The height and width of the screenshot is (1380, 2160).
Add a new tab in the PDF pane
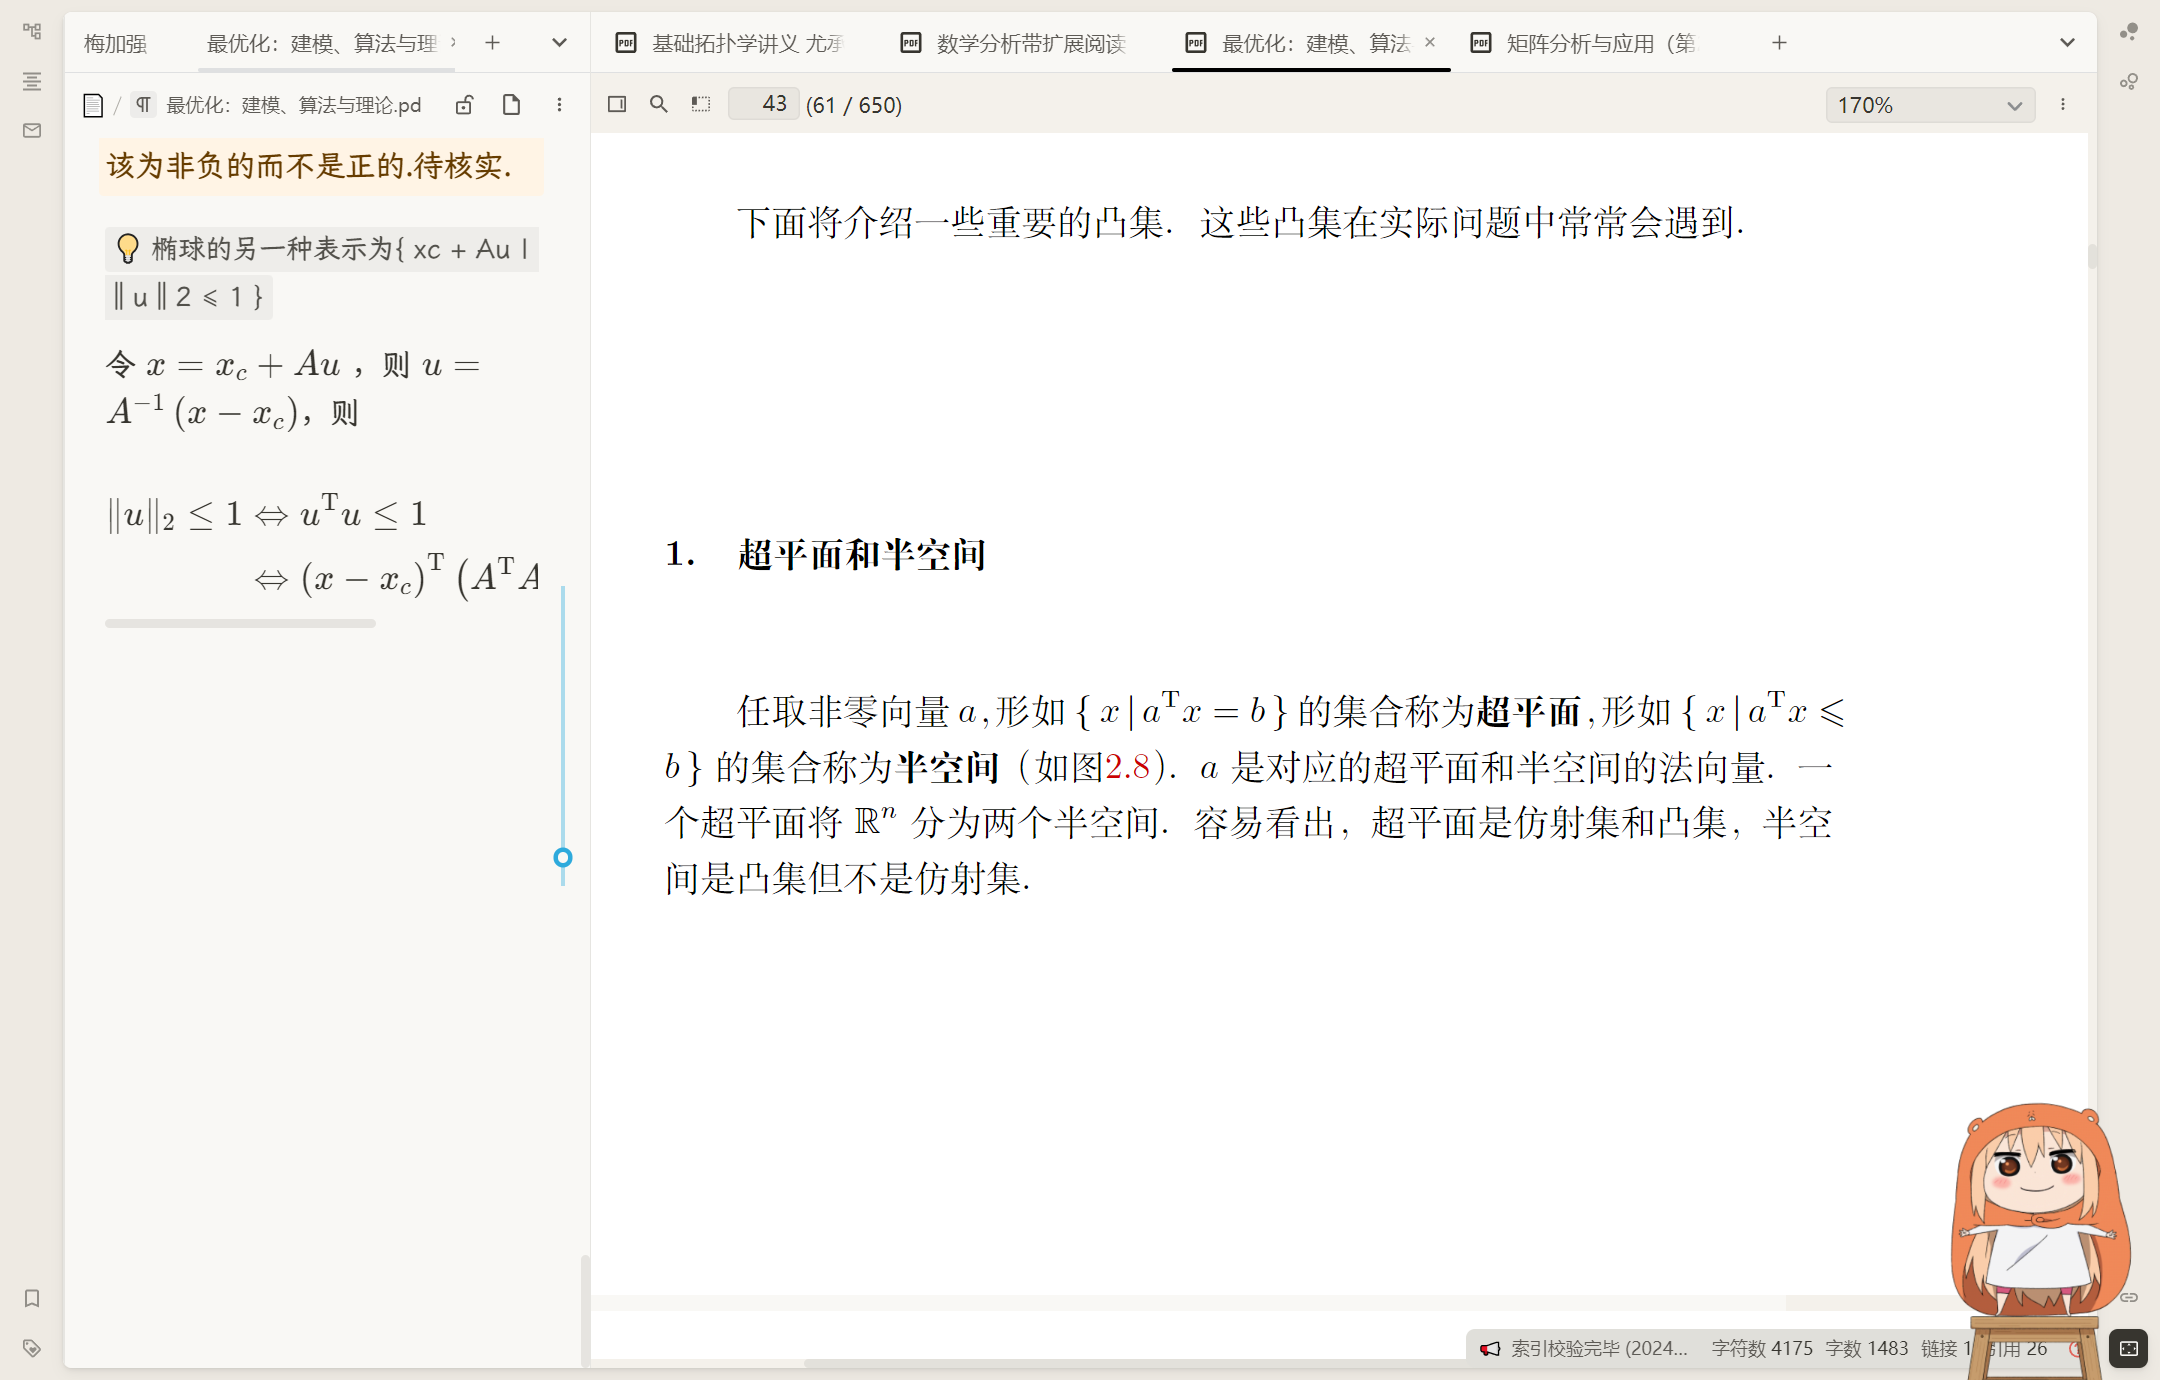click(1779, 43)
